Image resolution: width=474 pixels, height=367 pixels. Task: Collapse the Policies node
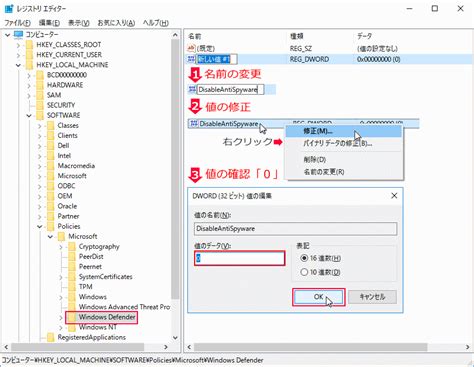40,226
